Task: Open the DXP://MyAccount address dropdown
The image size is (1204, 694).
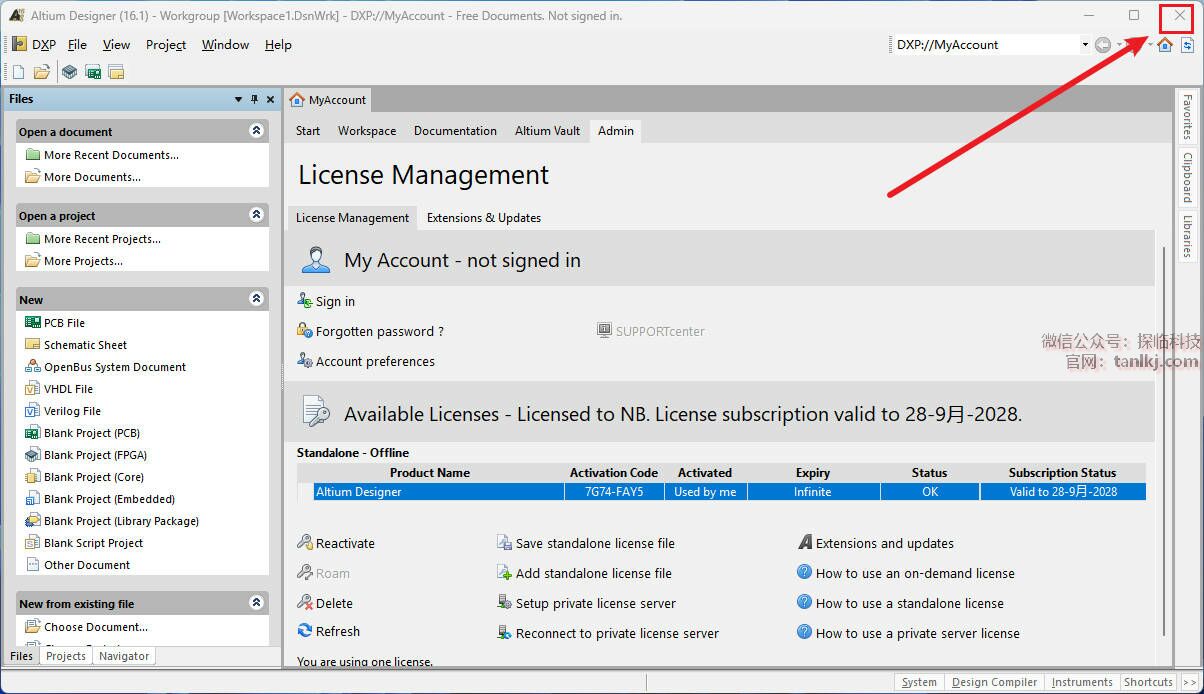Action: pyautogui.click(x=1085, y=44)
